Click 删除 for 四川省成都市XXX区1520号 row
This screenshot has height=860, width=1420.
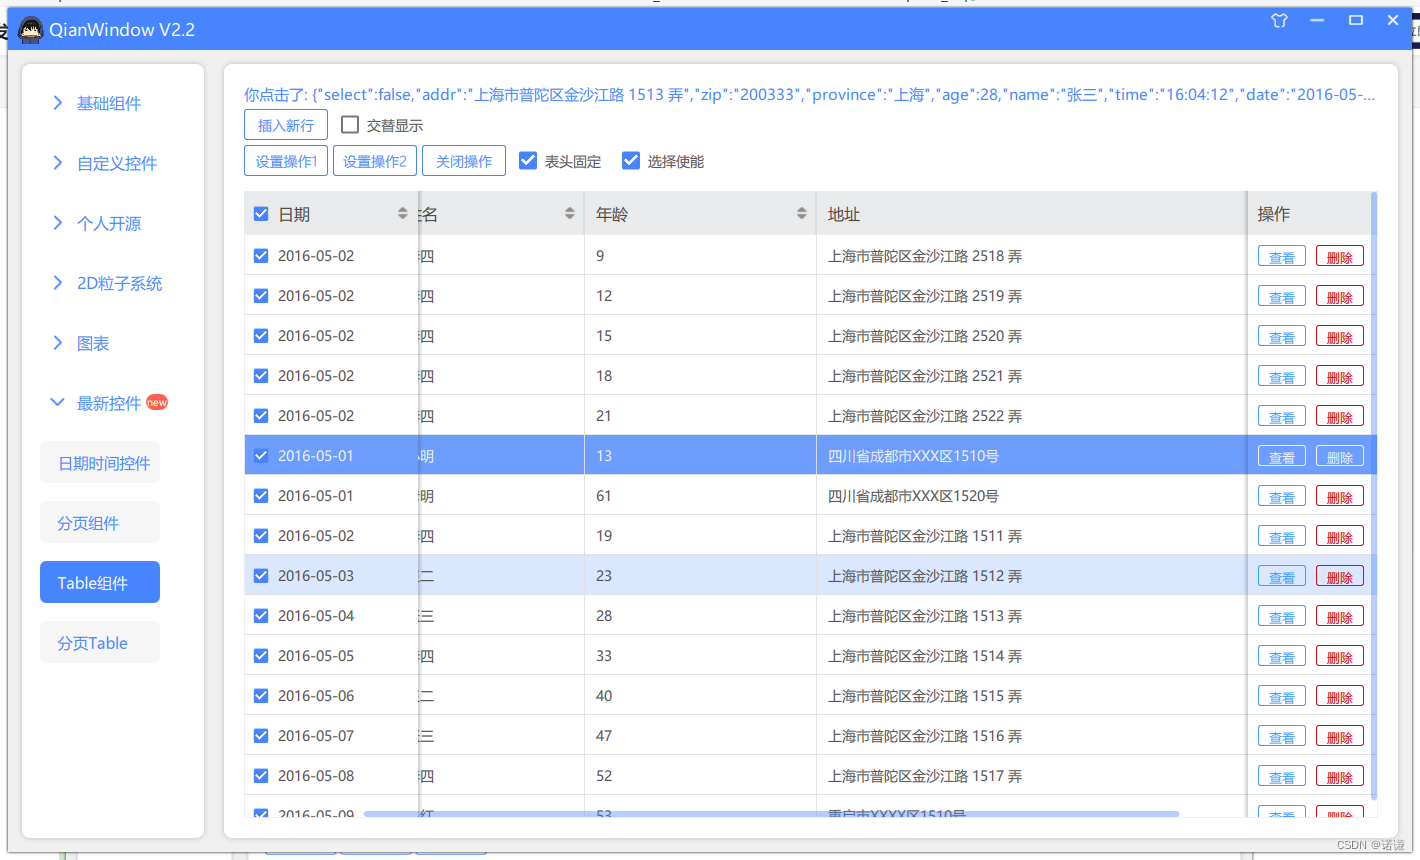coord(1340,497)
